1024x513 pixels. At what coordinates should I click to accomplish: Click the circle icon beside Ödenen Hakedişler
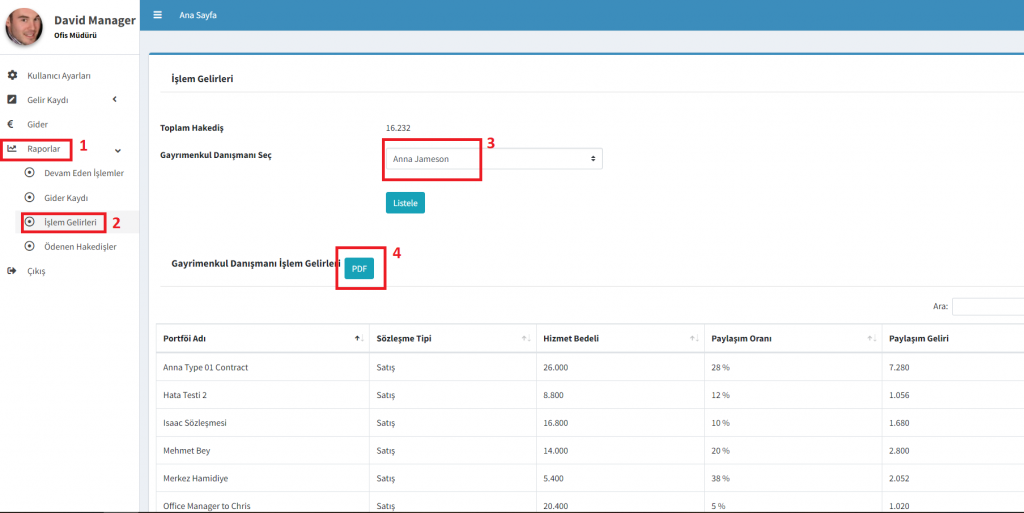[x=29, y=246]
